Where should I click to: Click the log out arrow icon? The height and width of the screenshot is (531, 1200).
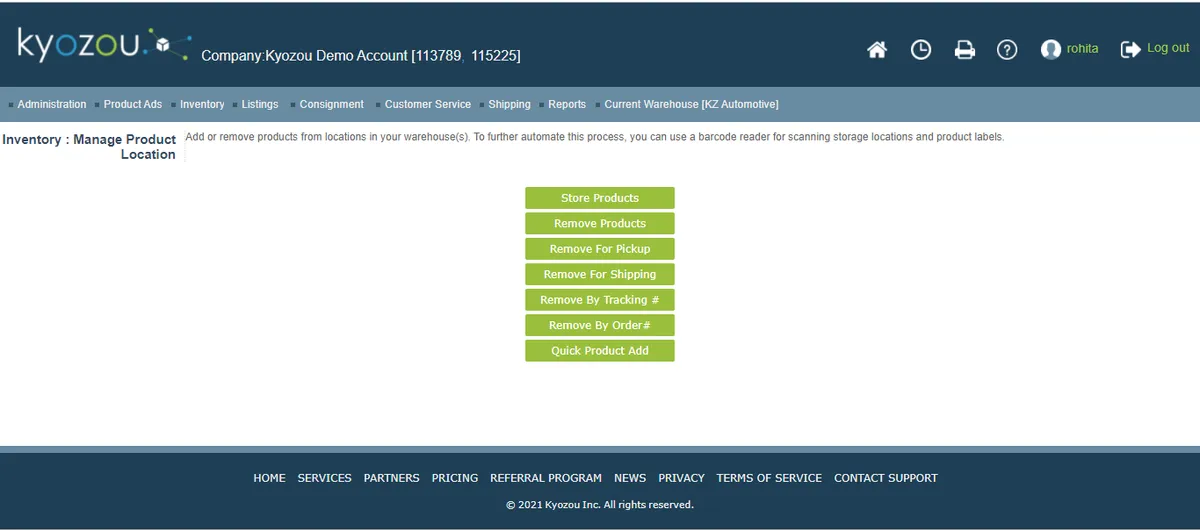coord(1131,49)
